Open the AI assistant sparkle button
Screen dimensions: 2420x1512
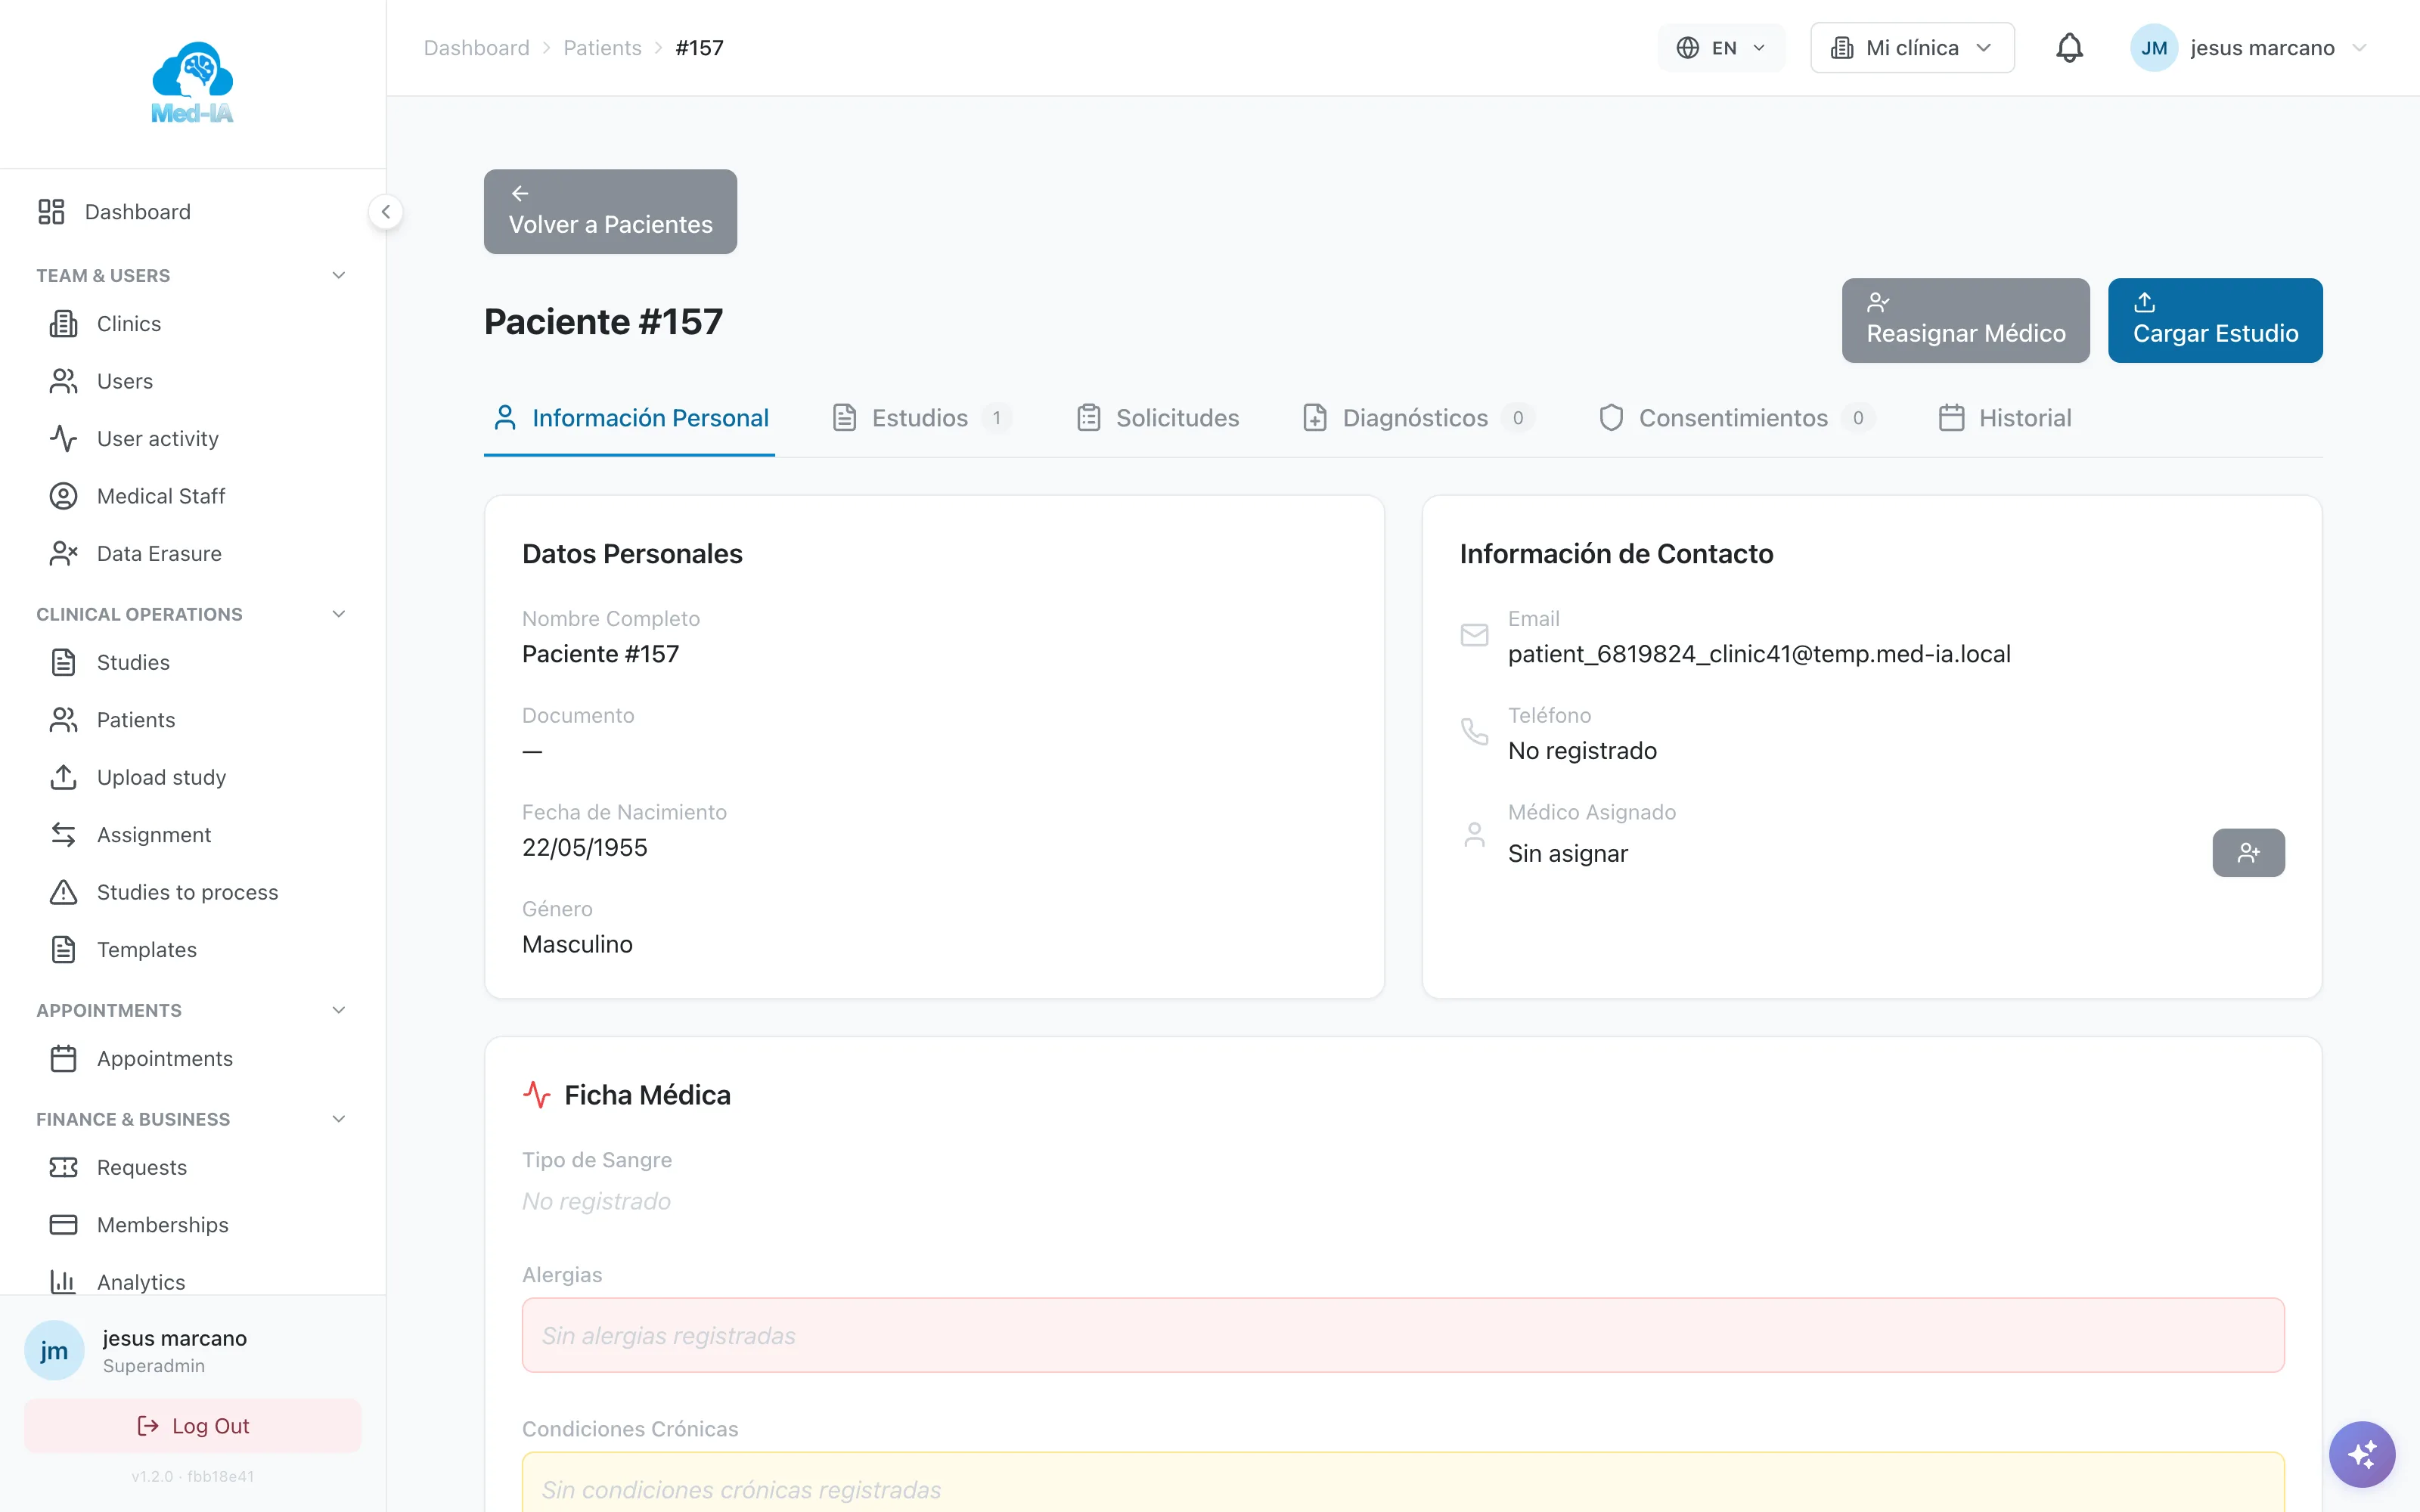pos(2362,1454)
